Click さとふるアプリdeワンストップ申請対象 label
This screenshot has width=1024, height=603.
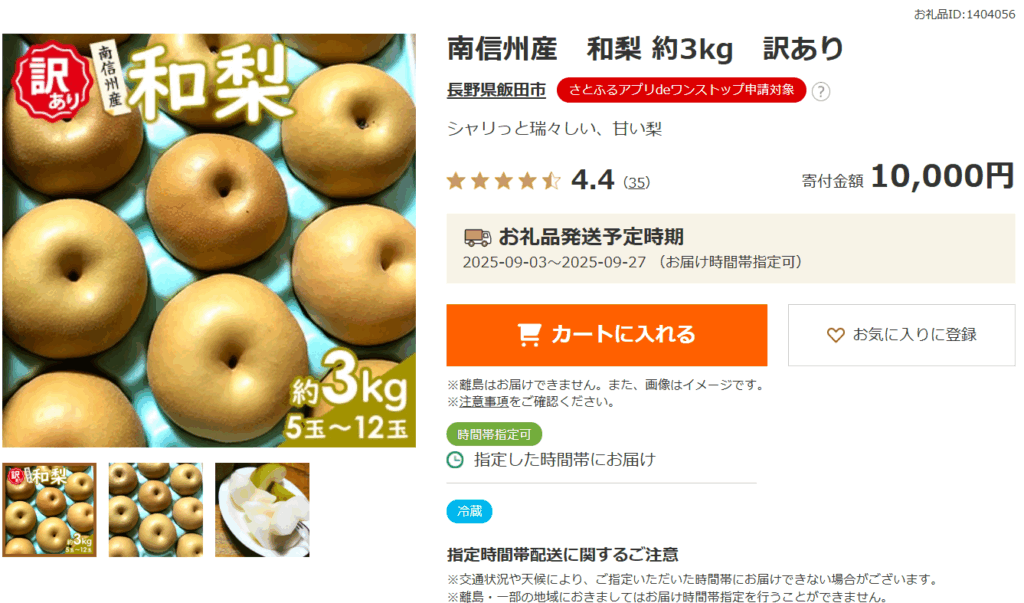pos(681,90)
